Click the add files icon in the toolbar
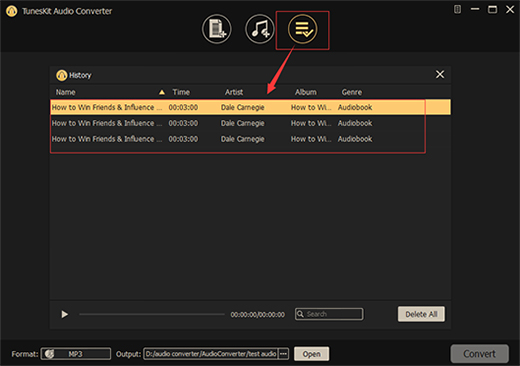520x366 pixels. tap(217, 29)
